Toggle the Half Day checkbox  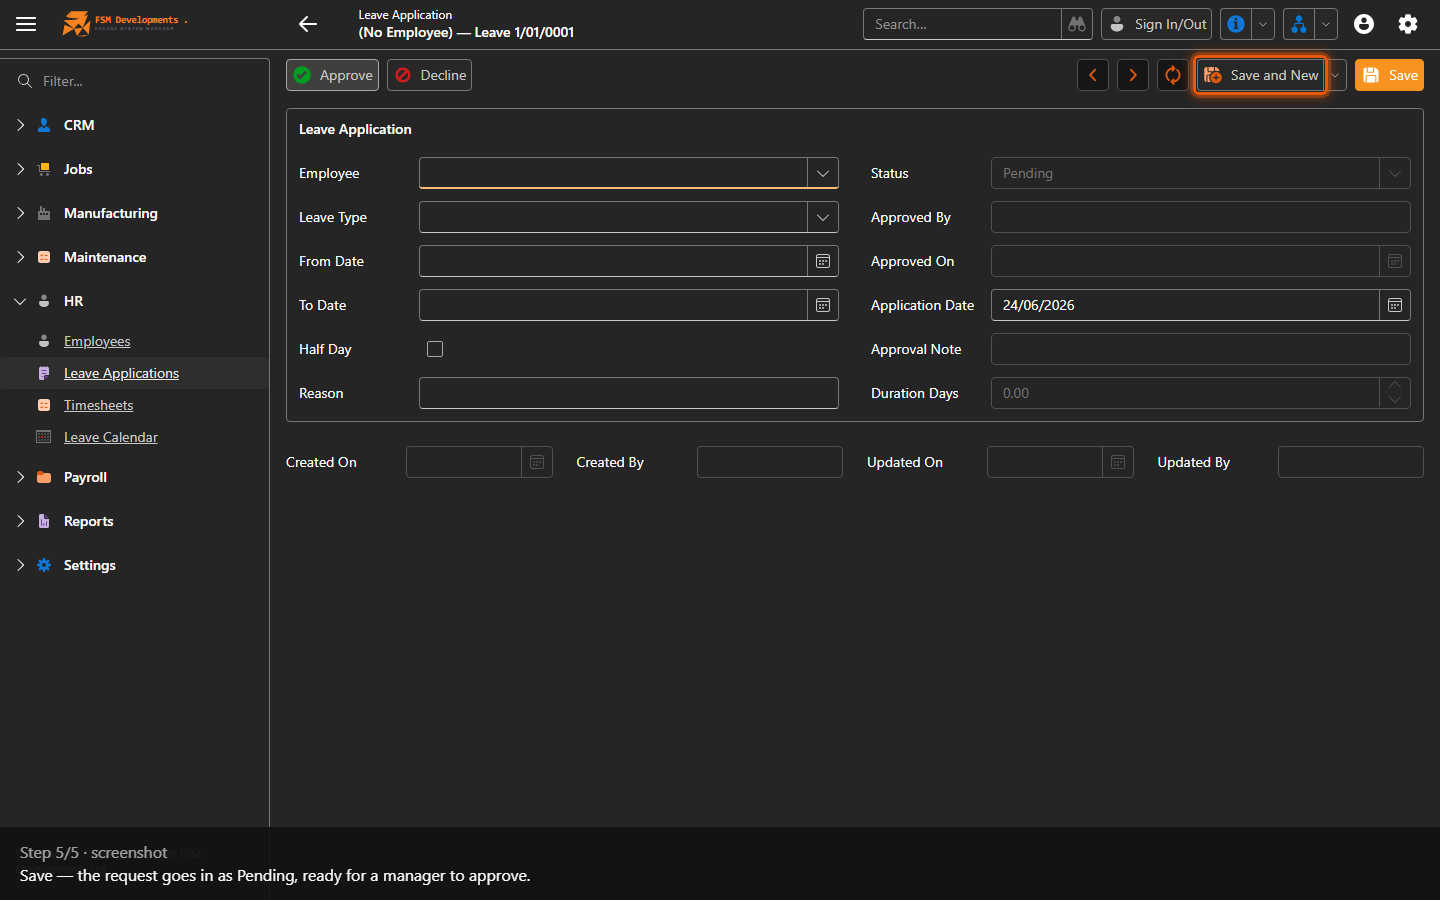[x=435, y=349]
